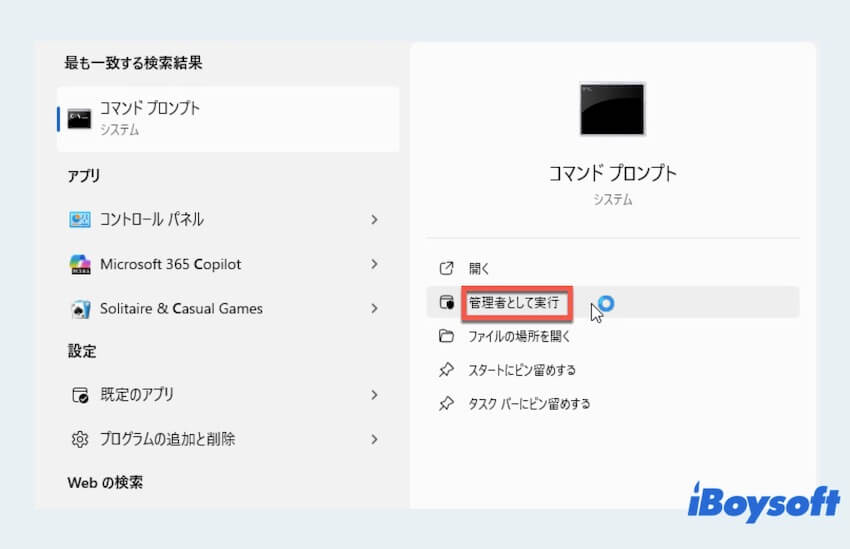
Task: Expand the コントロール パネル chevron arrow
Action: click(374, 220)
